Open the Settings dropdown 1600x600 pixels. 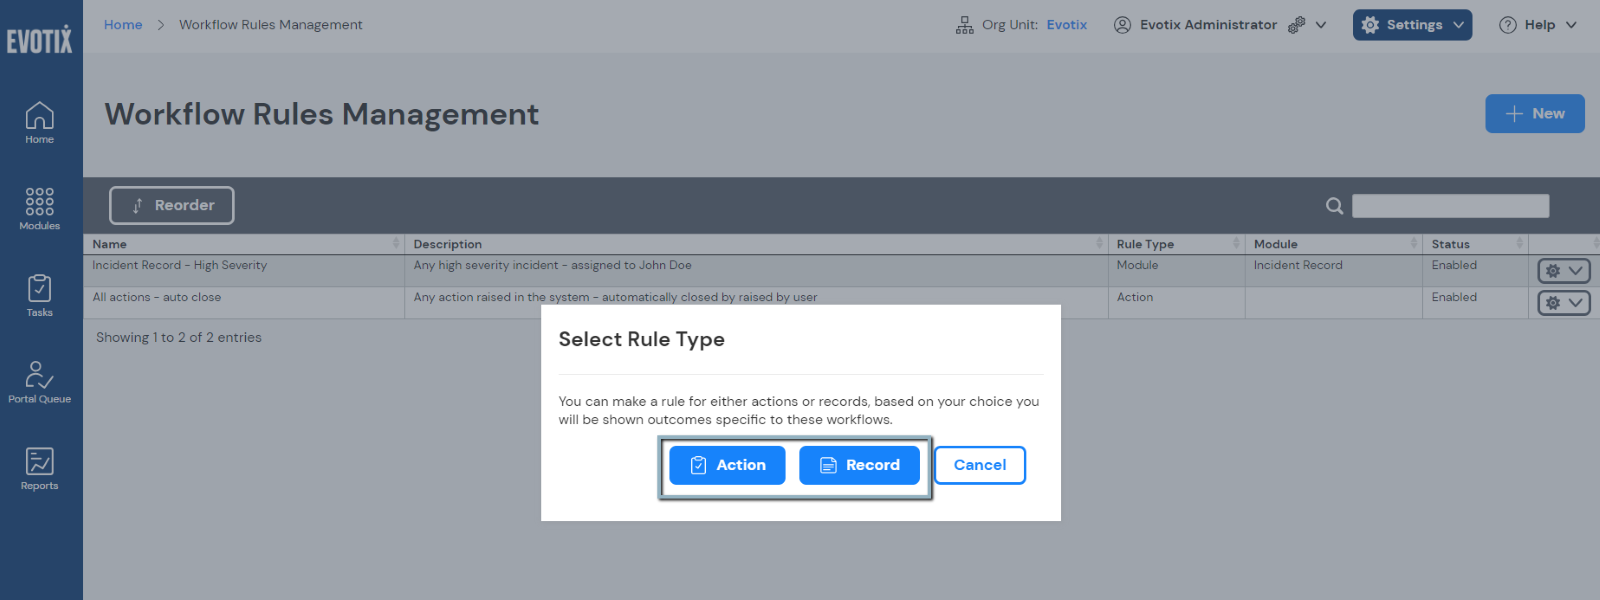[1412, 25]
